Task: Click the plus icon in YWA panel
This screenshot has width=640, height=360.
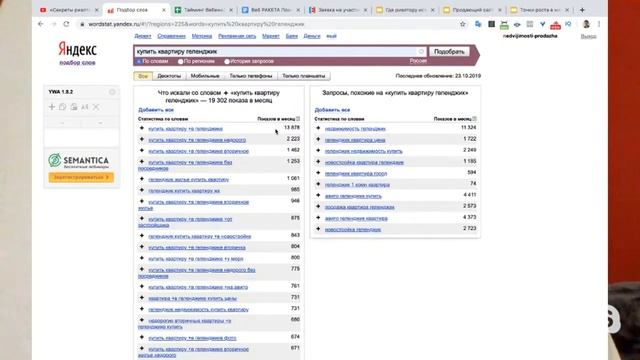Action: [52, 107]
